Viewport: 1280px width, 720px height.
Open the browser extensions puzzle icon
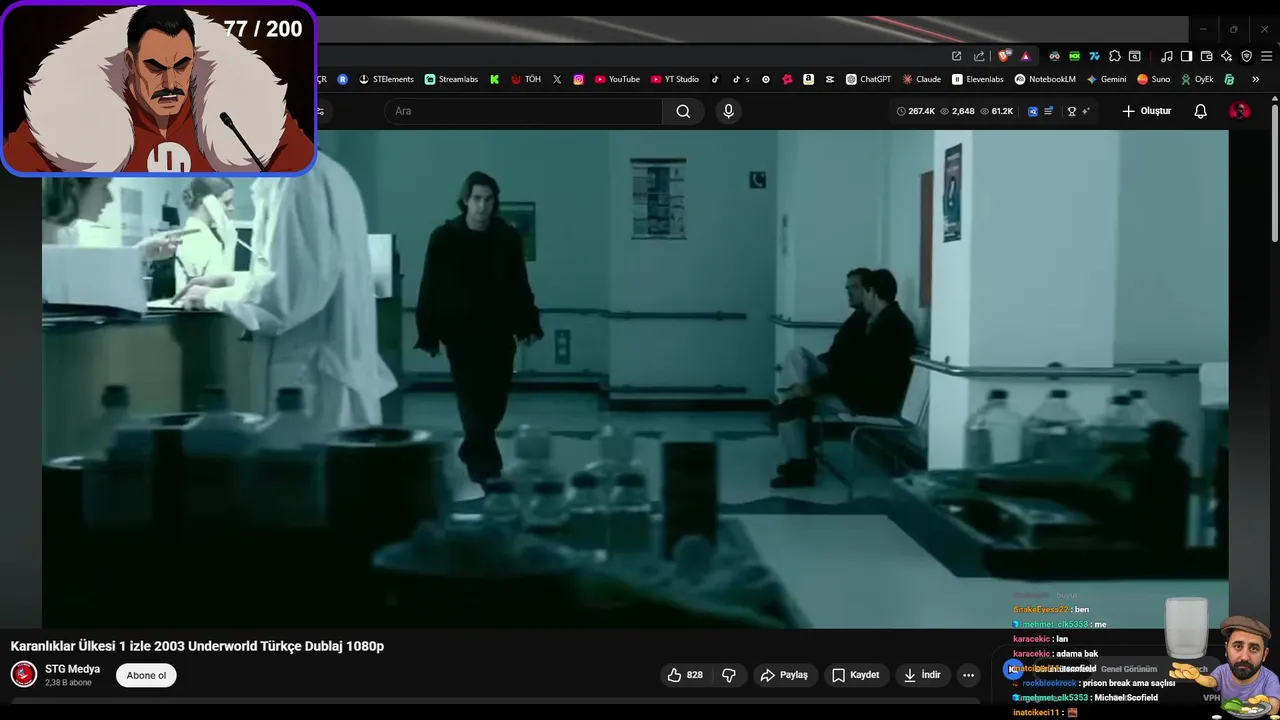coord(1115,56)
